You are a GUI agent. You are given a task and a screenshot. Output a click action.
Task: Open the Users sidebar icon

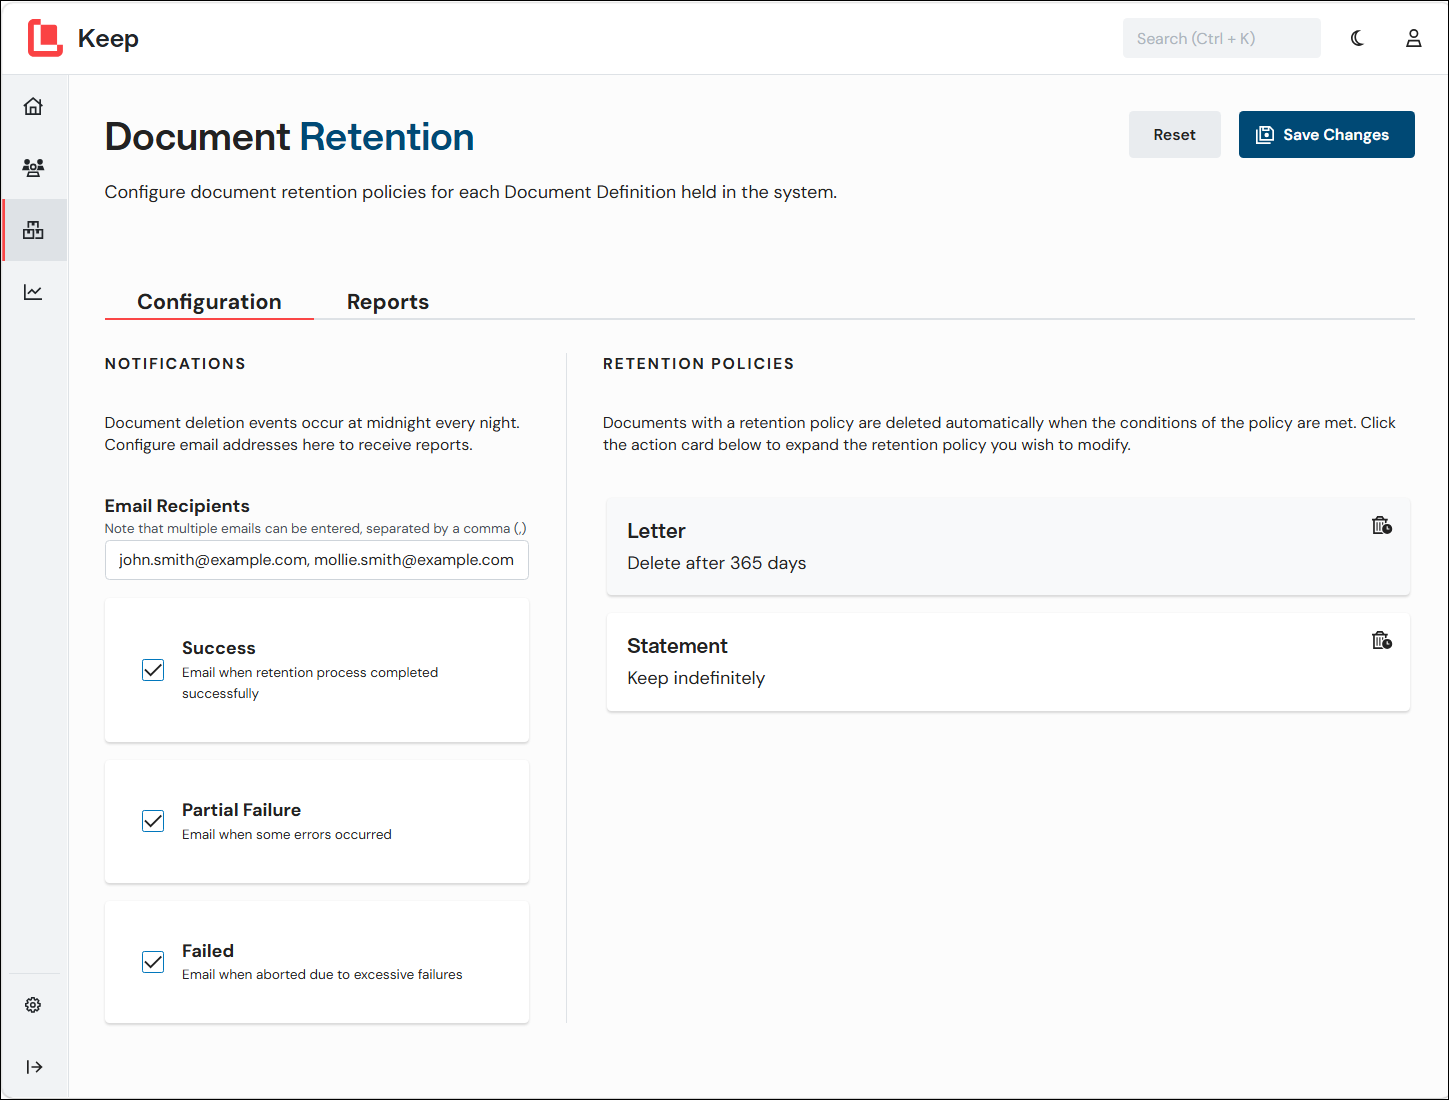(x=34, y=168)
